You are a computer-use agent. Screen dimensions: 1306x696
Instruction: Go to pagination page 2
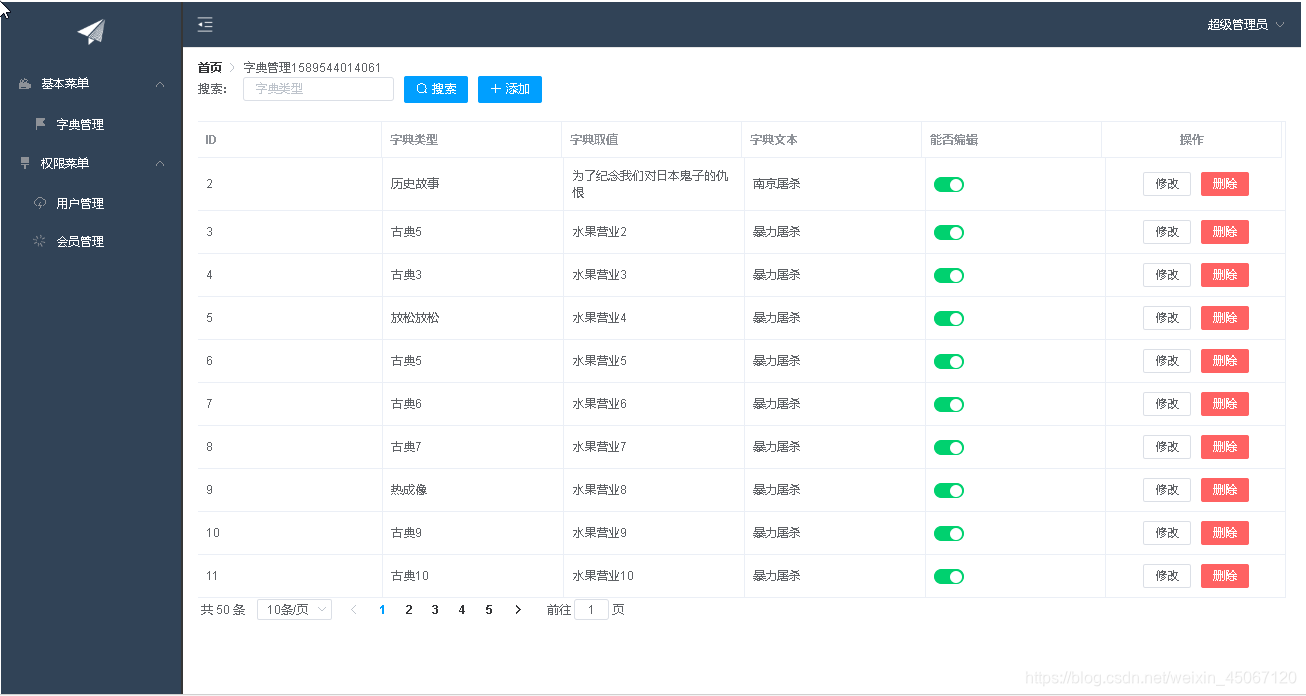[409, 610]
